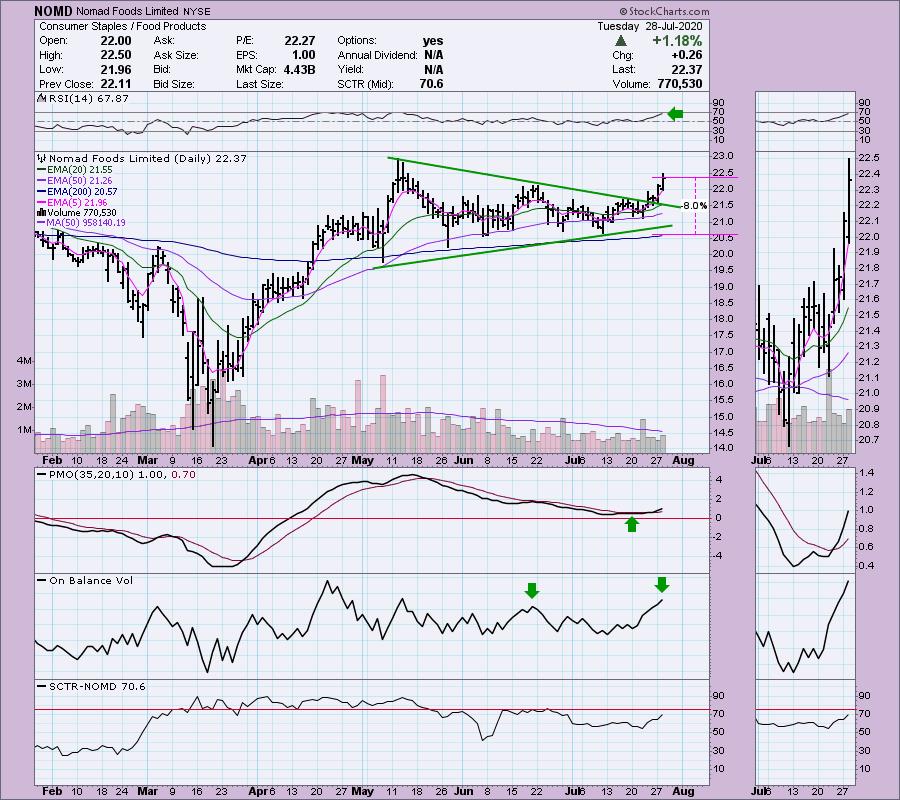
Task: Click the 8.0% measurement label
Action: click(x=695, y=206)
